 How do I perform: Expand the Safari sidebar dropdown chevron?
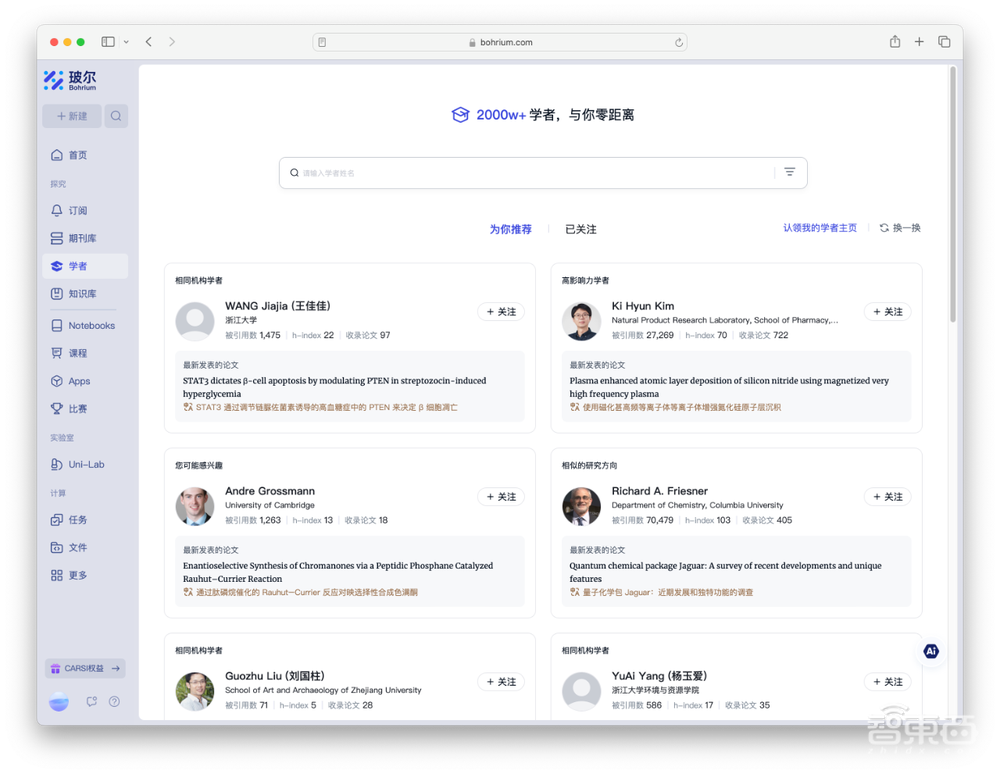[126, 42]
